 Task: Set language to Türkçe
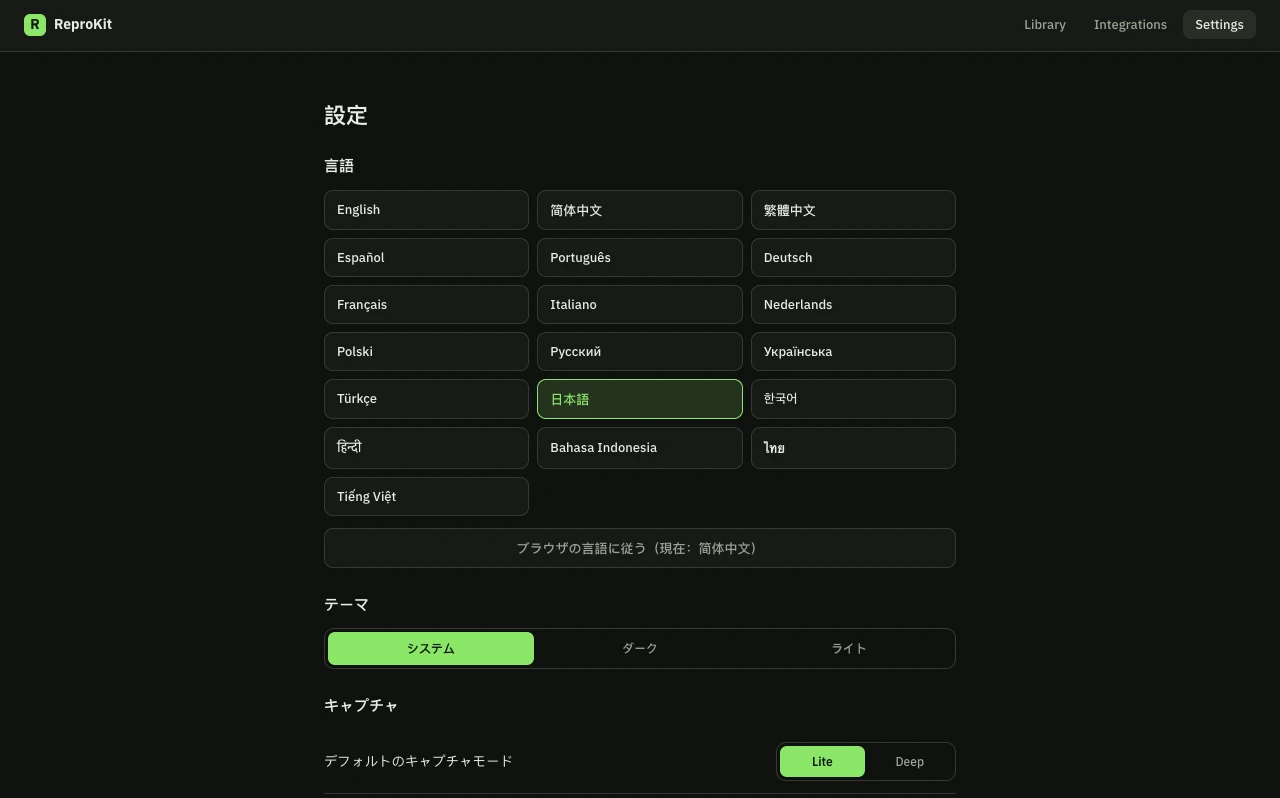pos(426,399)
